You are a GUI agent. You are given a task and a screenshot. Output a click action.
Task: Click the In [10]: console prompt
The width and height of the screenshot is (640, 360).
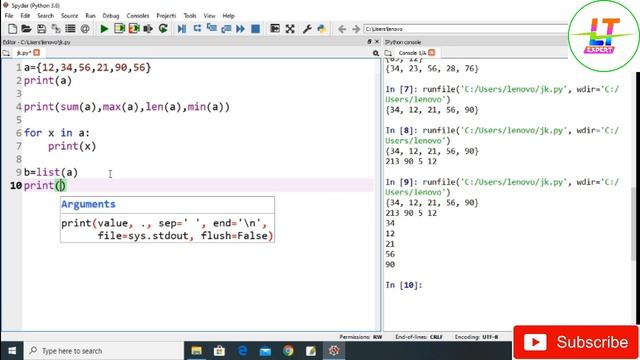click(403, 285)
